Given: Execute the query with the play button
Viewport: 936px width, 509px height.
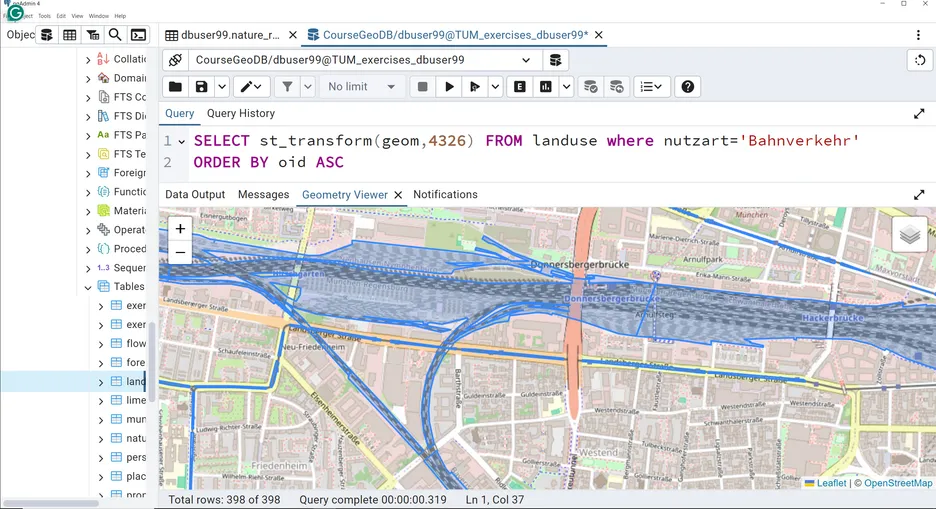Looking at the screenshot, I should (449, 87).
